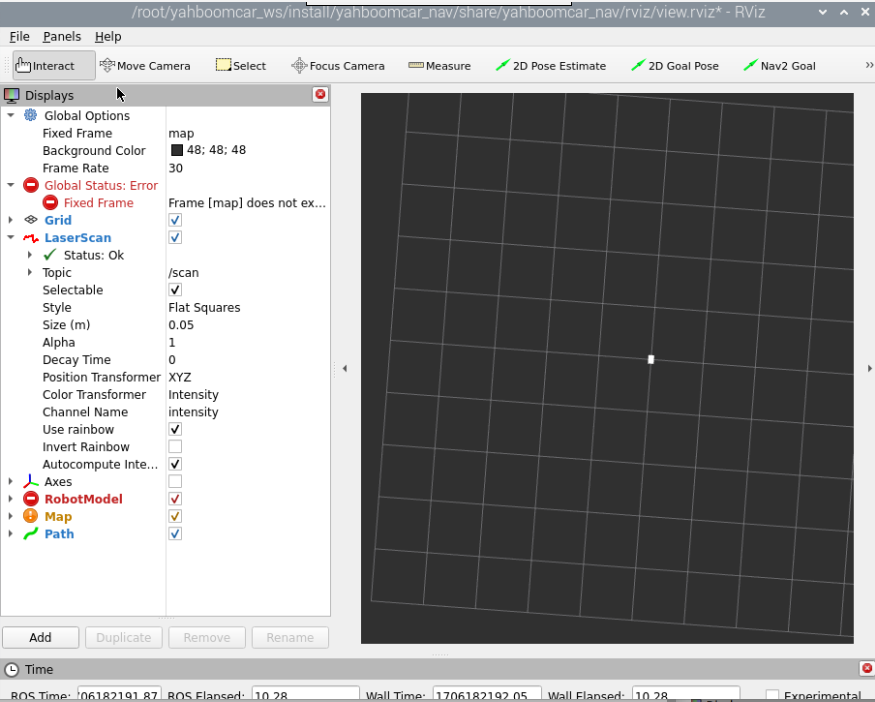Expand the Status: Ok node

(30, 255)
